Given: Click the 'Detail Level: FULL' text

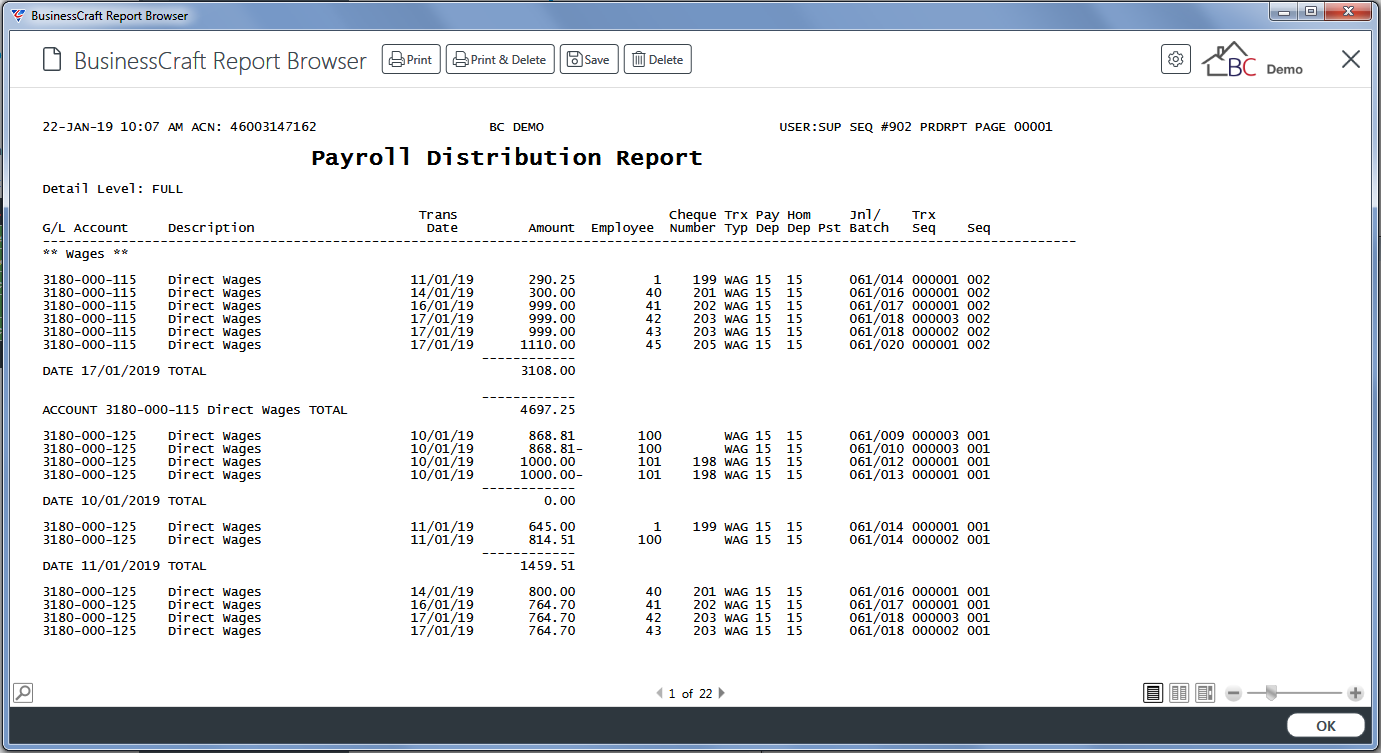Looking at the screenshot, I should coord(113,188).
